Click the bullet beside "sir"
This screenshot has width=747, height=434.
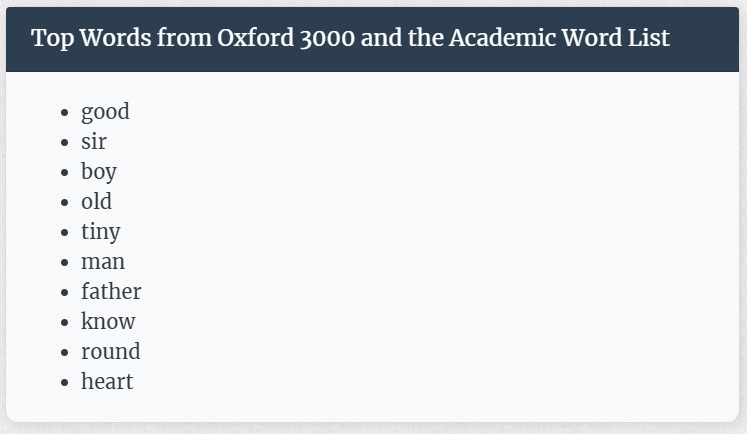(x=65, y=142)
